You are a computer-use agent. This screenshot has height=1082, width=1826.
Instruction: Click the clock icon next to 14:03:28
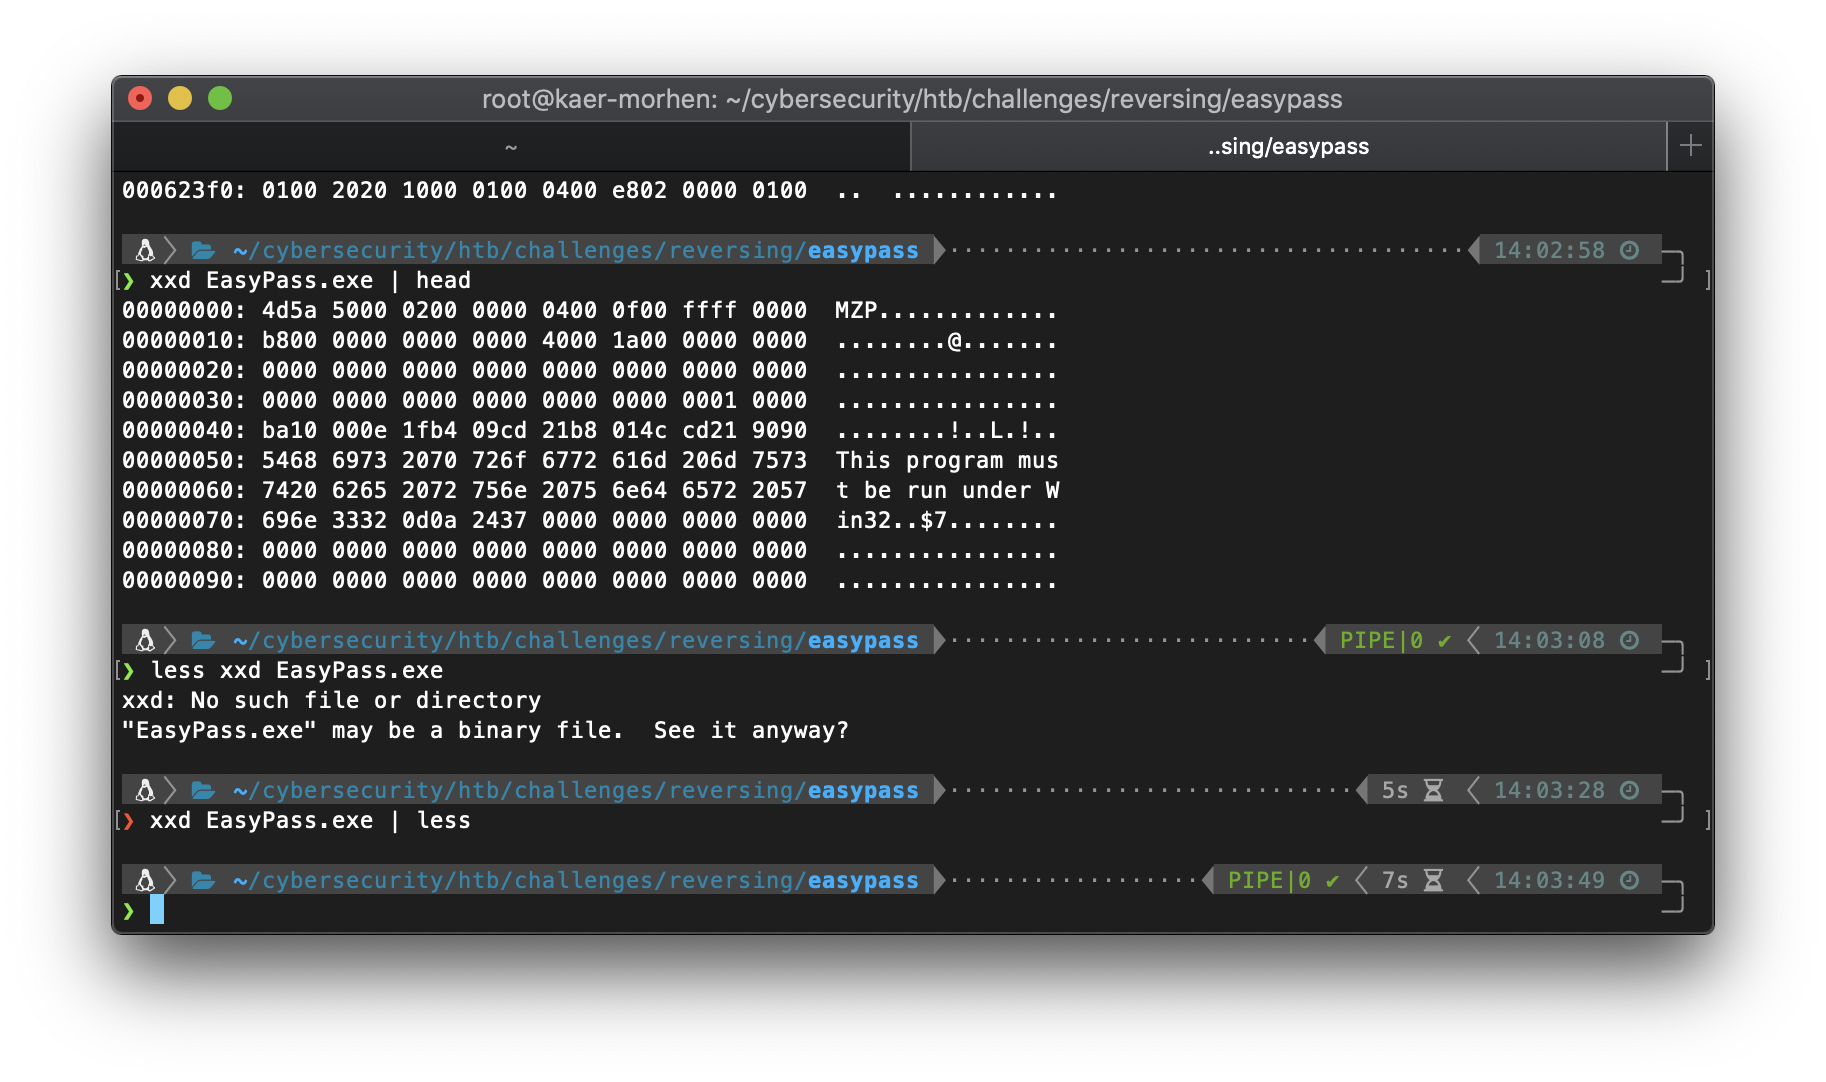tap(1629, 790)
